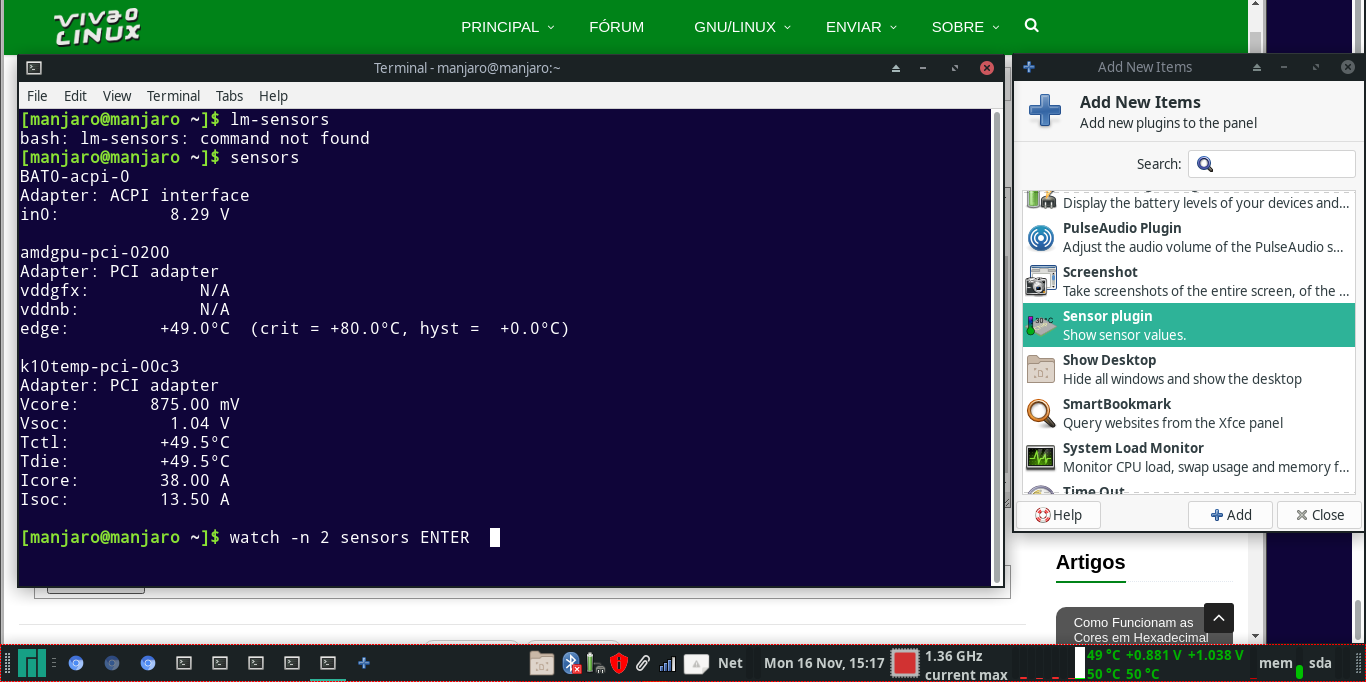Open the Tabs menu in terminal

229,96
